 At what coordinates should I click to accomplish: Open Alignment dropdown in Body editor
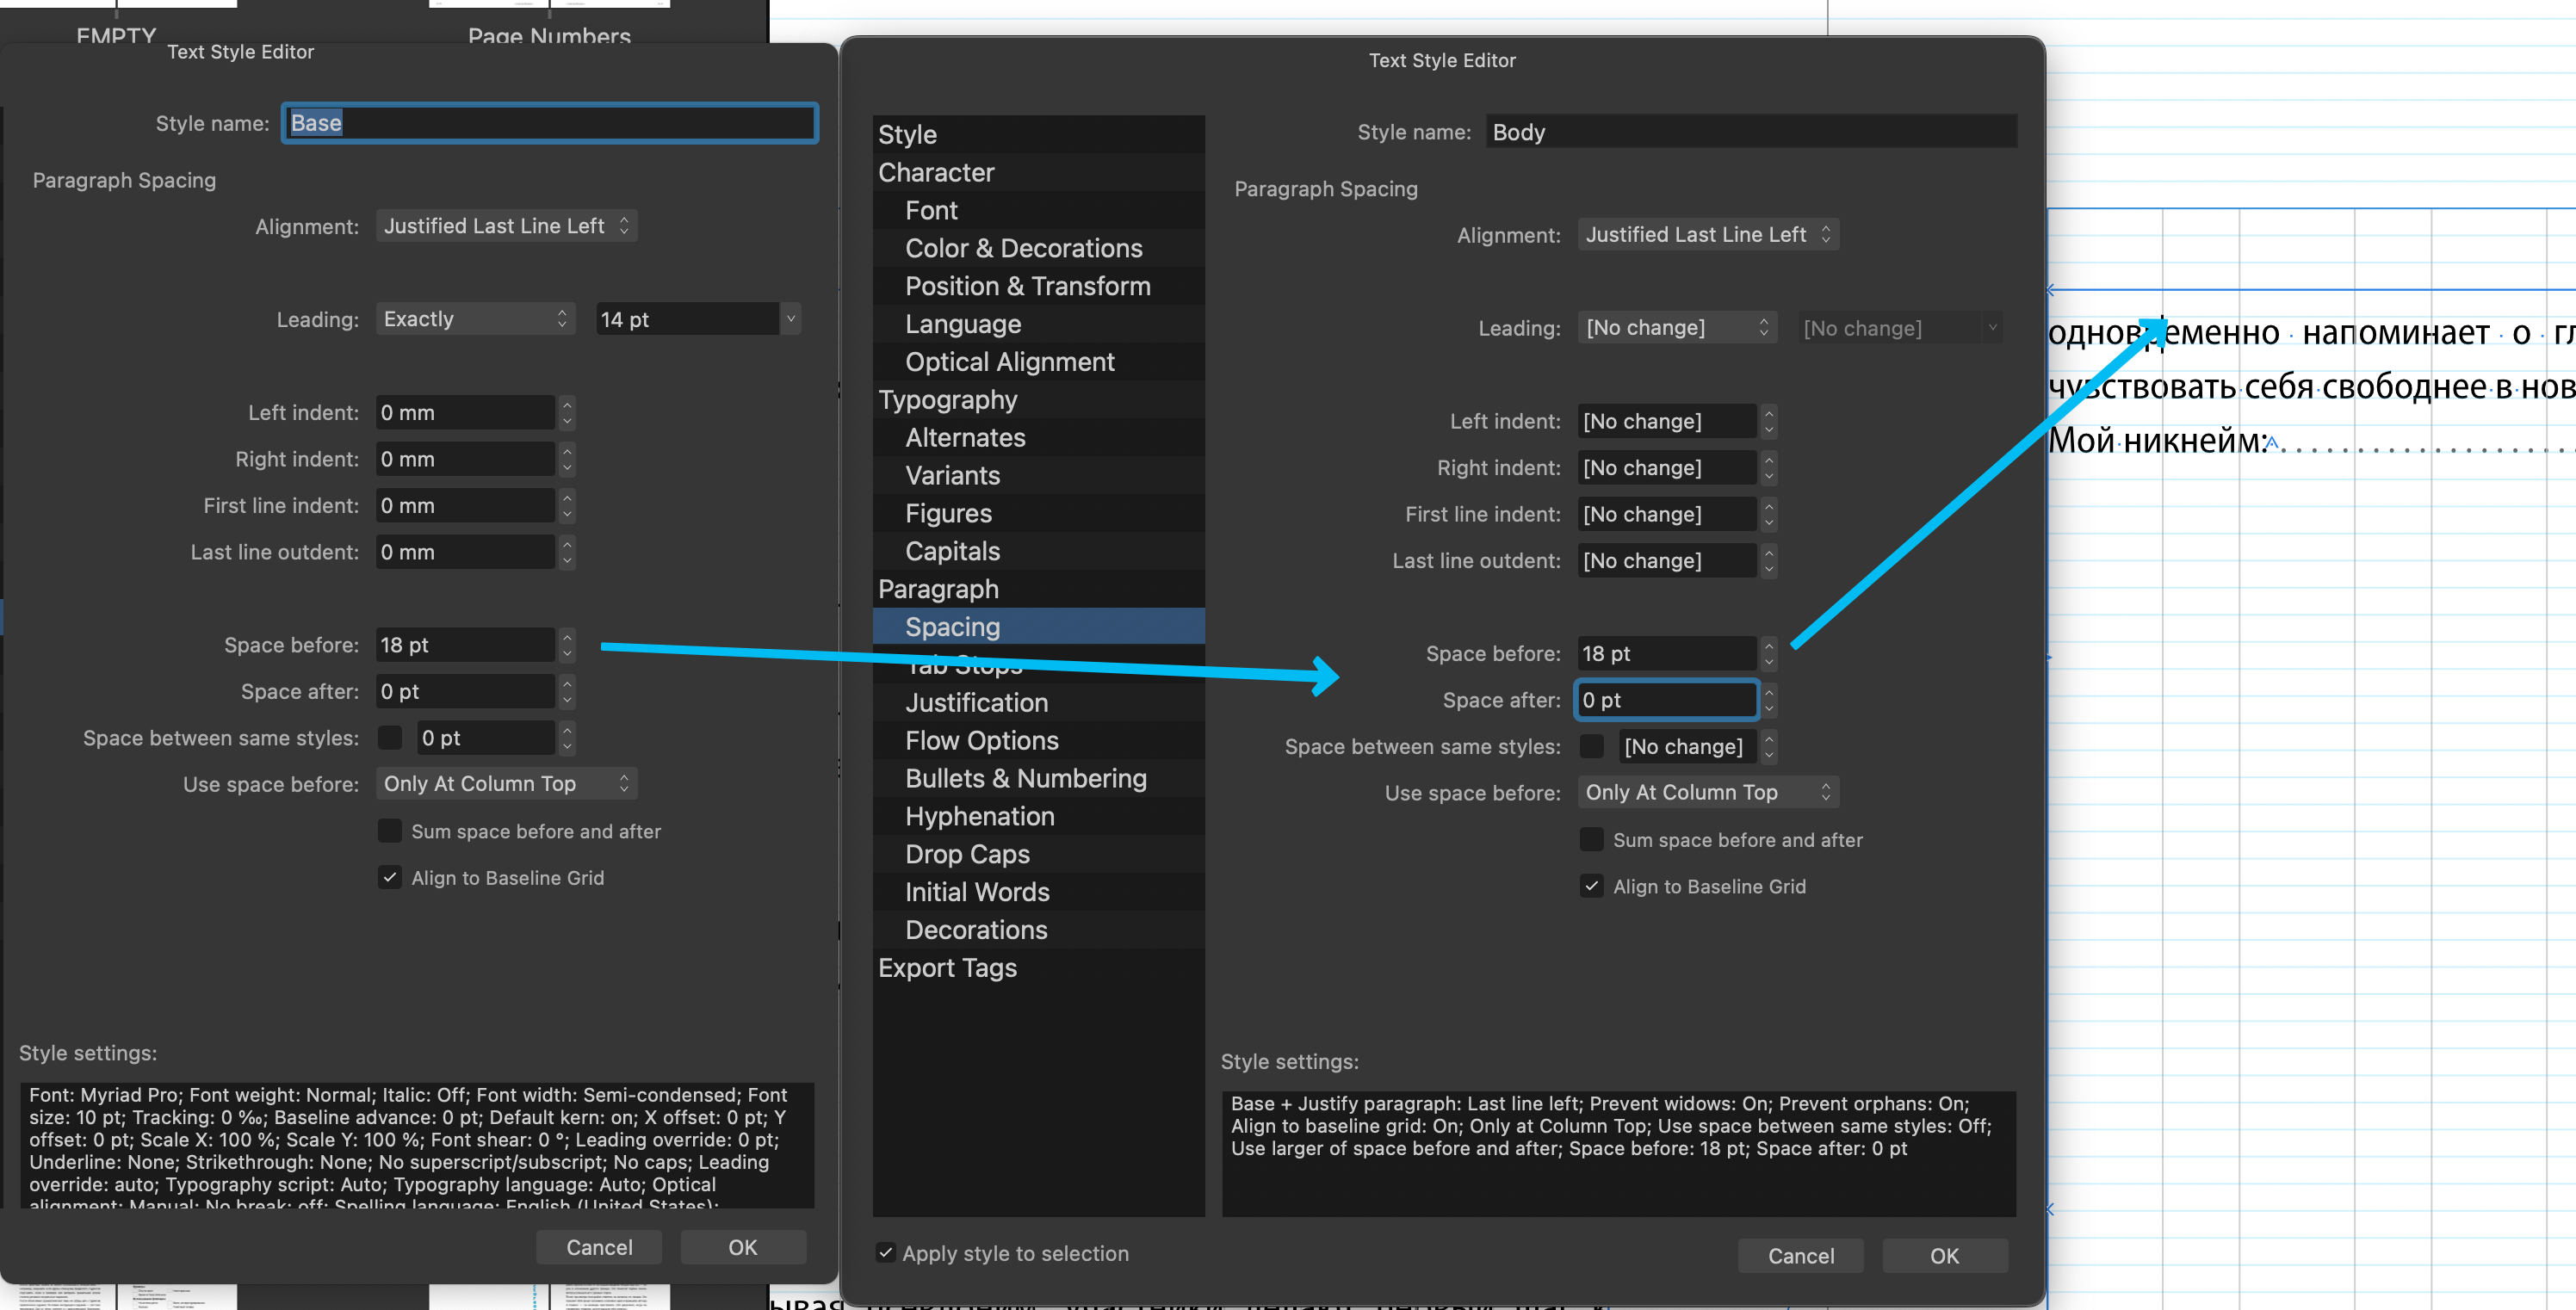coord(1708,234)
